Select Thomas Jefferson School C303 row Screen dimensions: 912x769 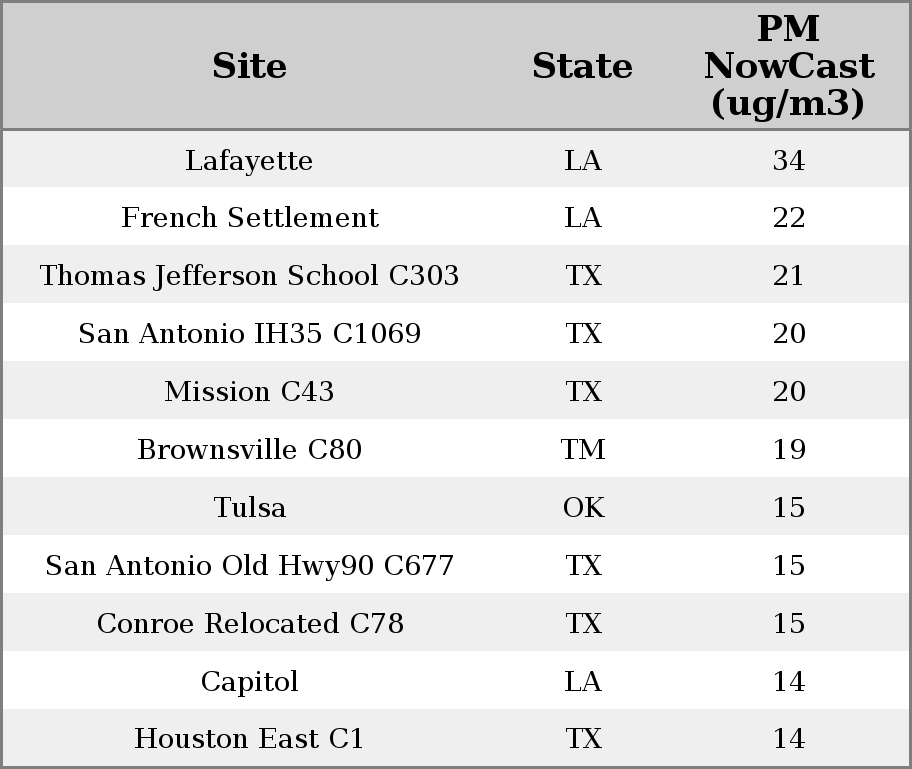point(249,276)
